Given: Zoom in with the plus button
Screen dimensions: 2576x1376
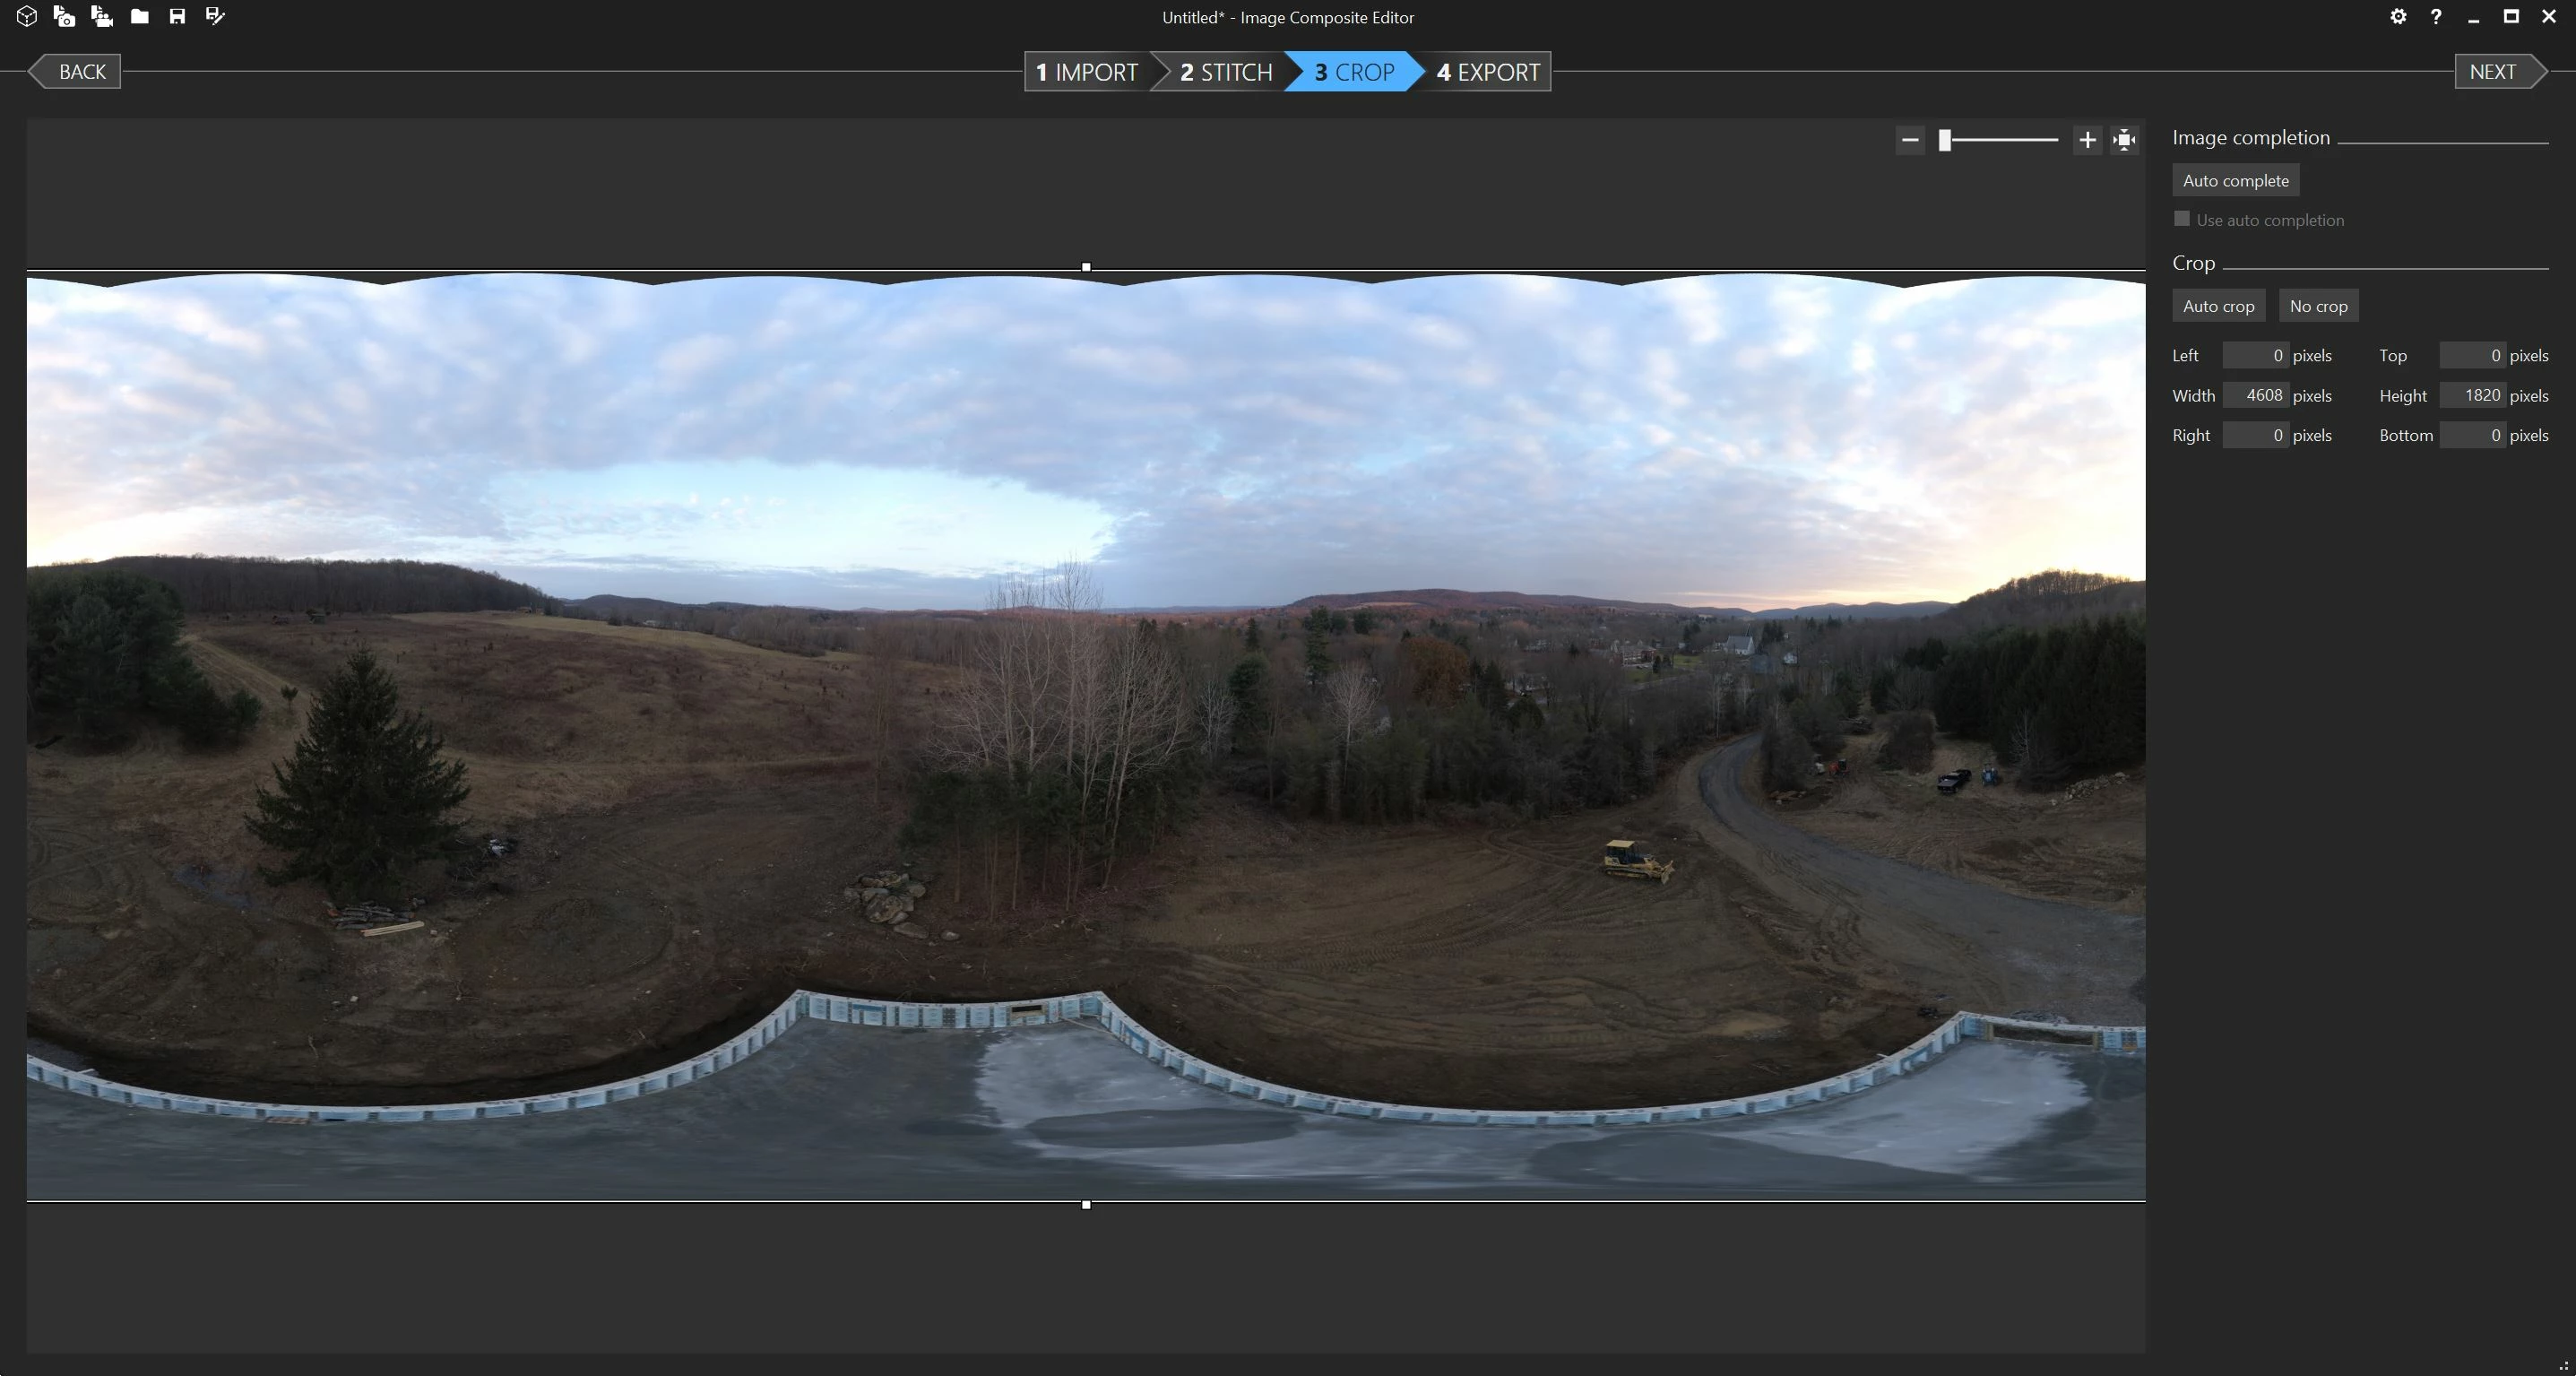Looking at the screenshot, I should tap(2087, 140).
